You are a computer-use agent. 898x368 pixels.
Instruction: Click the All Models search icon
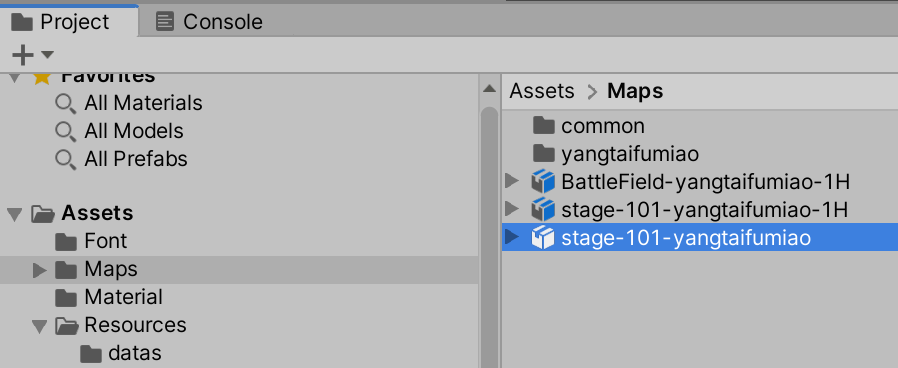65,132
